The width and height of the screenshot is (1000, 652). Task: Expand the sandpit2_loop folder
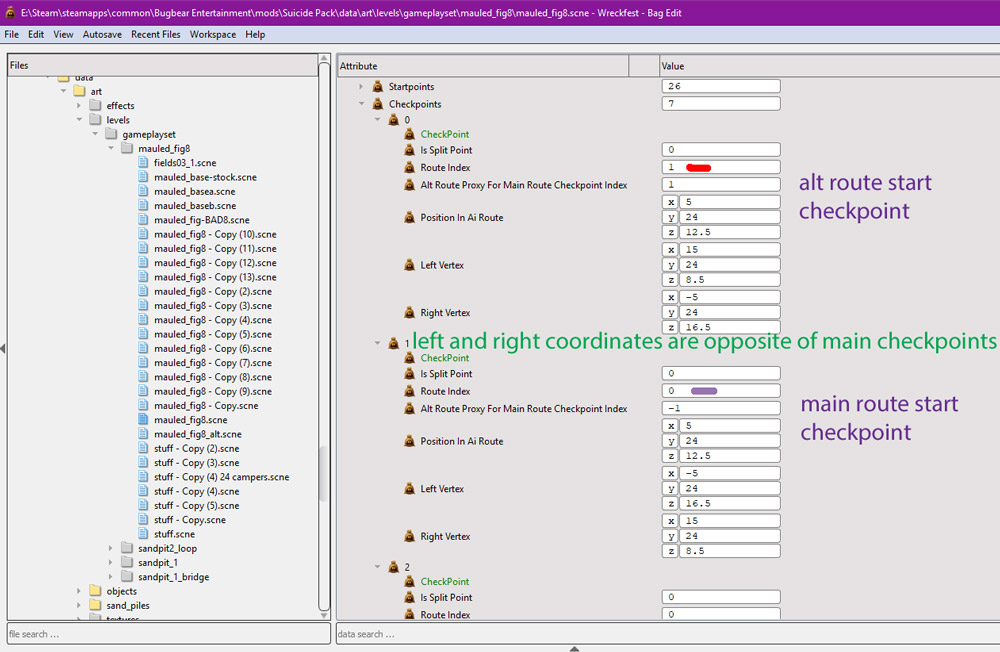(111, 548)
